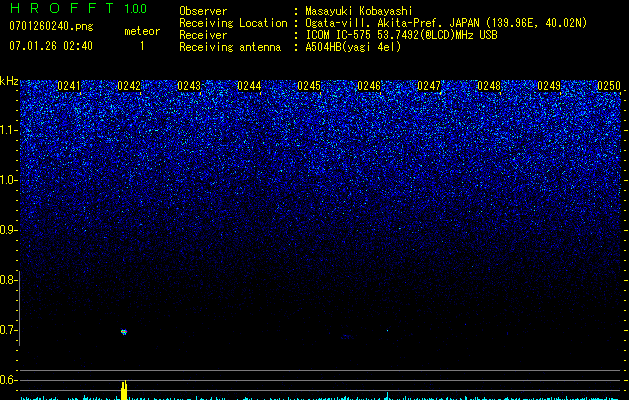Click the bright meteor echo near 0.7 kHz
This screenshot has width=629, height=400.
click(124, 332)
